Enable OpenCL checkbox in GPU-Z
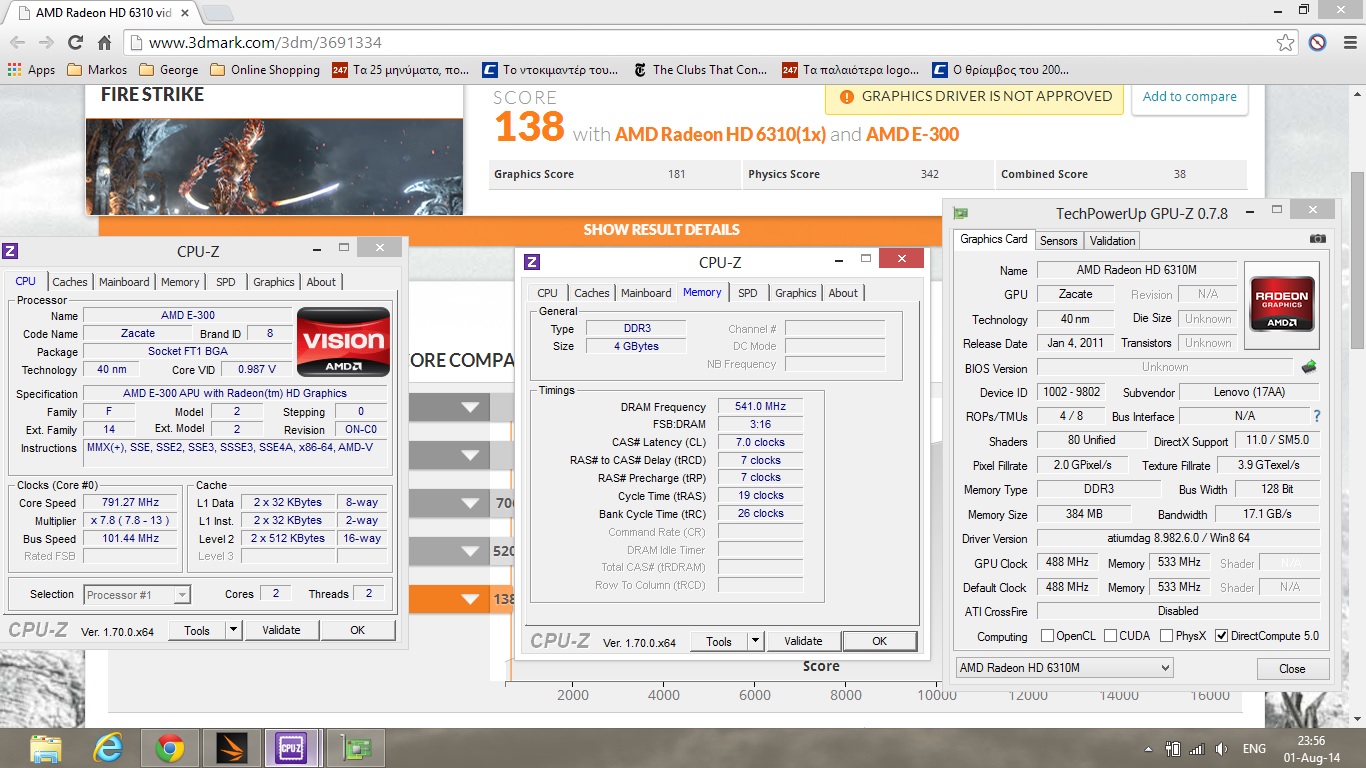 tap(1047, 636)
